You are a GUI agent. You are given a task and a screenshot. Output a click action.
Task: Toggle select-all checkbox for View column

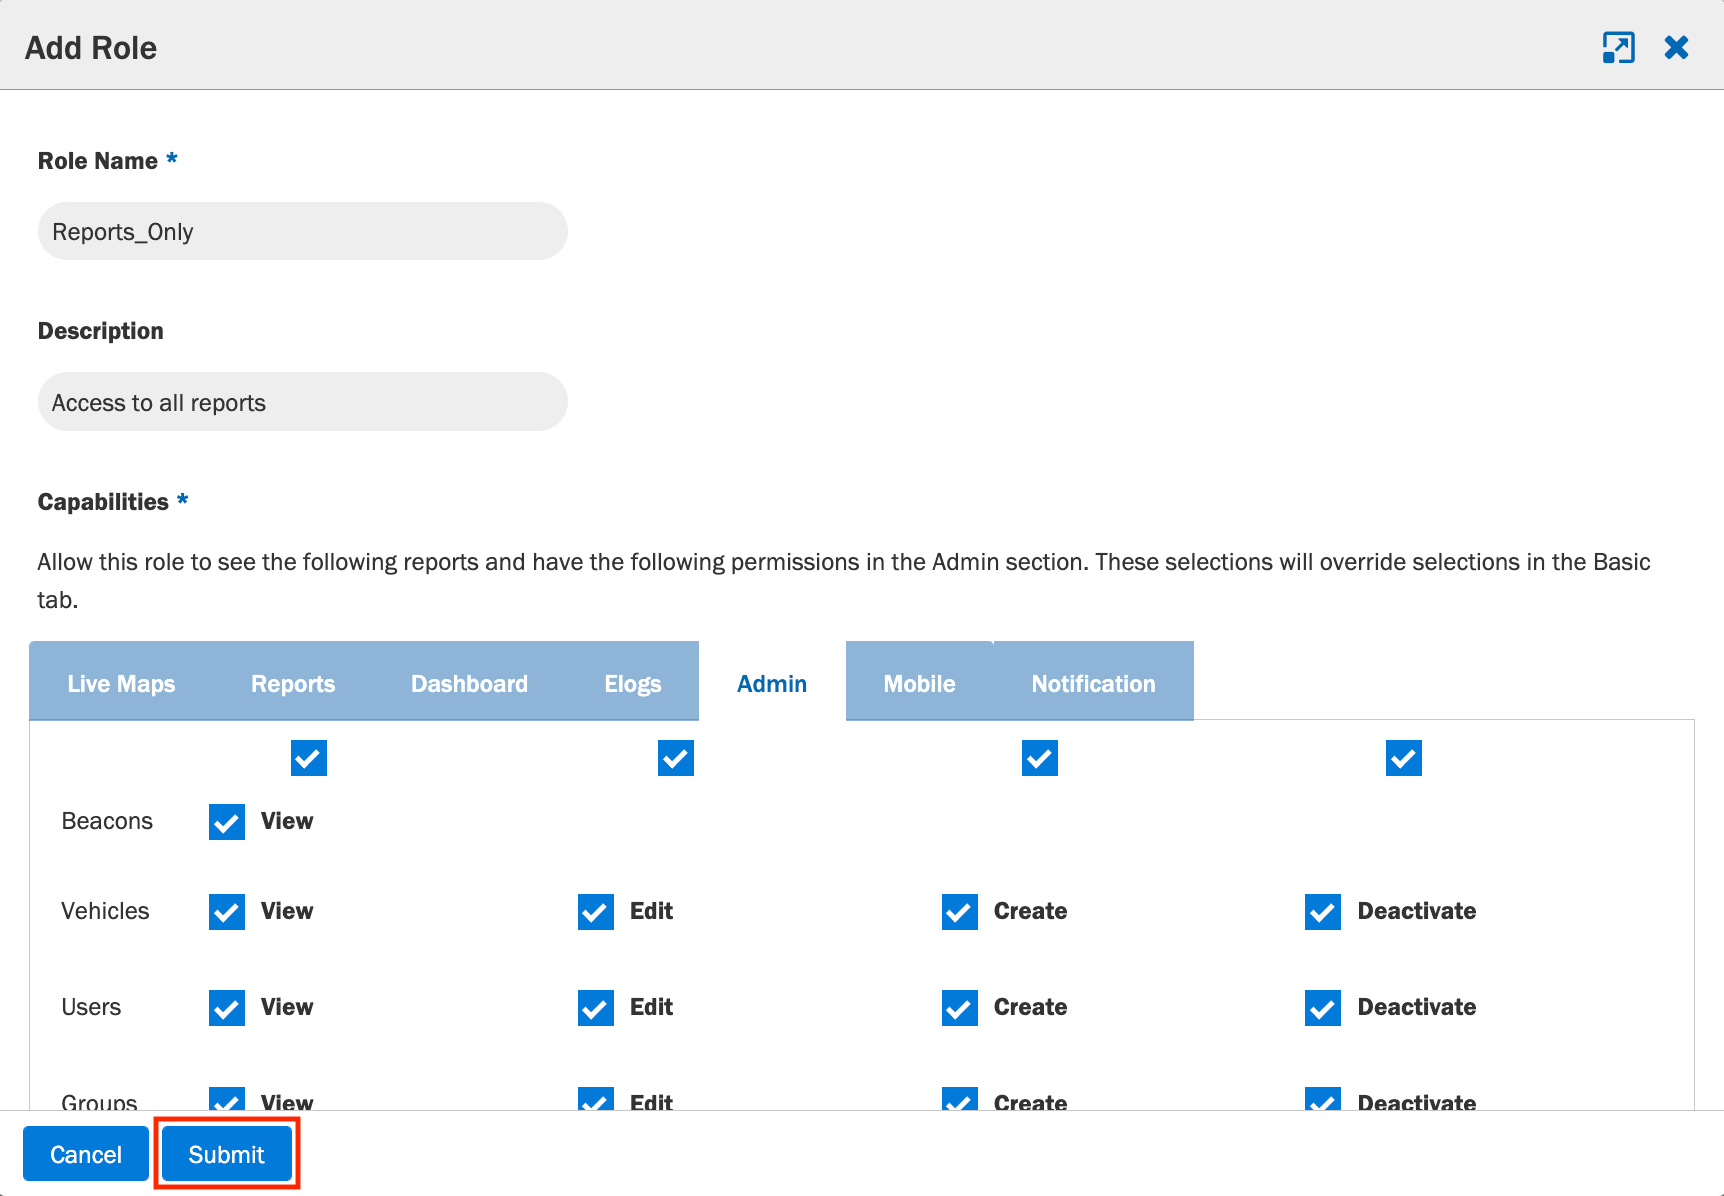coord(309,758)
